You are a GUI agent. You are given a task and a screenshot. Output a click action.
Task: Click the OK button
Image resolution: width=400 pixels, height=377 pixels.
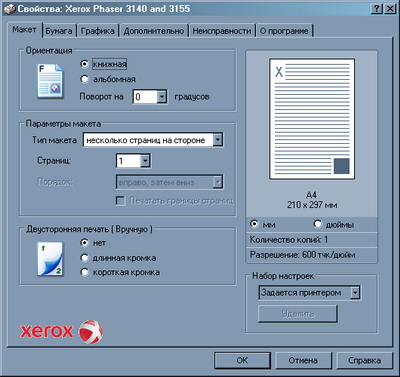click(242, 360)
